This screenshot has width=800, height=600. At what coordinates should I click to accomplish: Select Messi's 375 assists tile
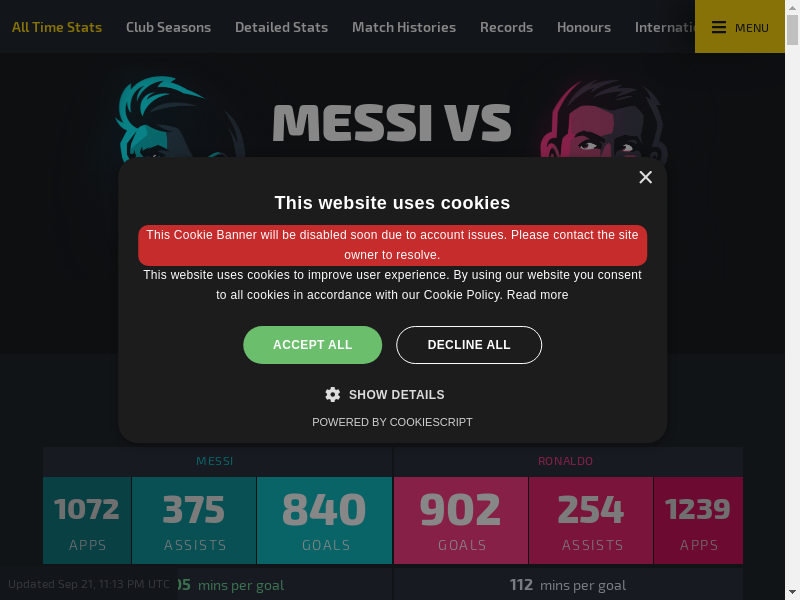[x=194, y=520]
